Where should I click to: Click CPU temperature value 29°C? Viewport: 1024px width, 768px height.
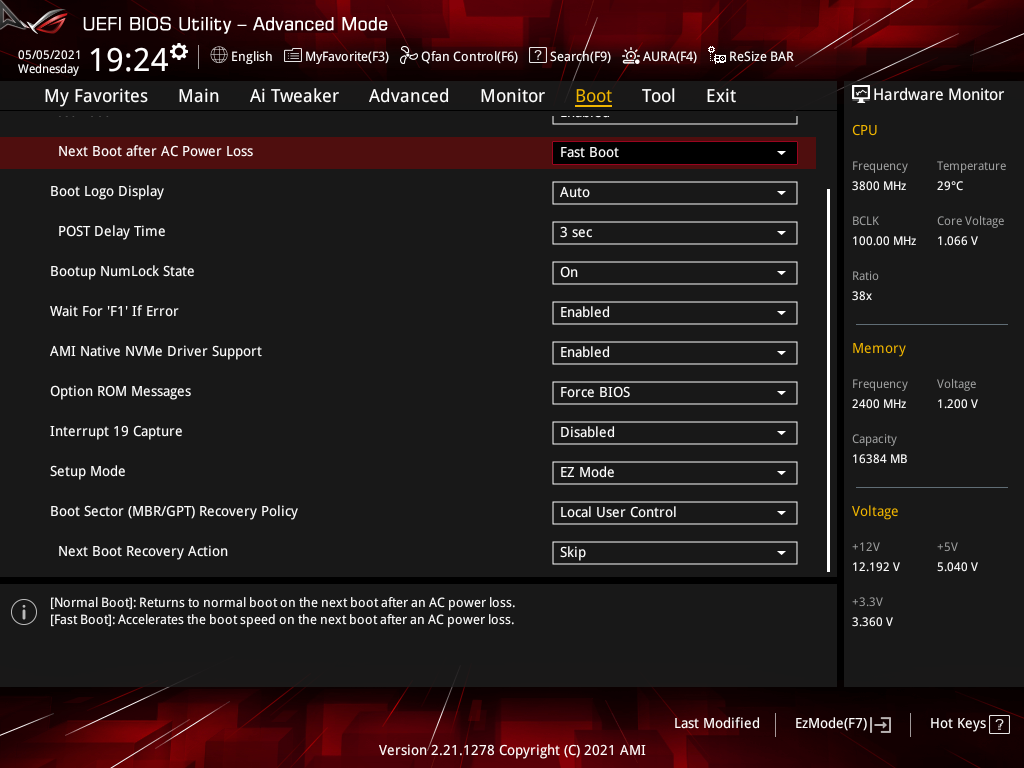coord(950,186)
